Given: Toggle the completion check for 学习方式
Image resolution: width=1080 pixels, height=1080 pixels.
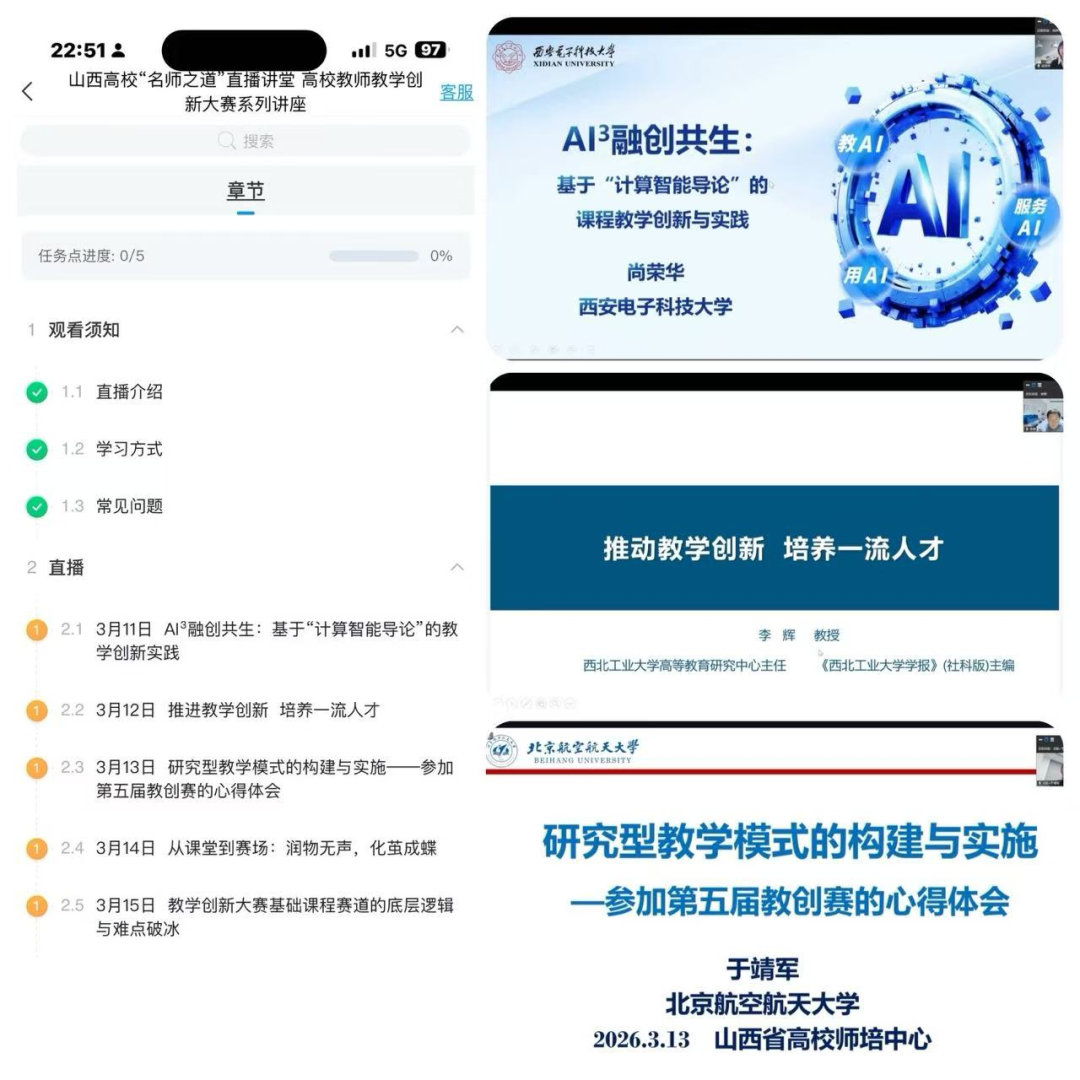Looking at the screenshot, I should pyautogui.click(x=38, y=450).
